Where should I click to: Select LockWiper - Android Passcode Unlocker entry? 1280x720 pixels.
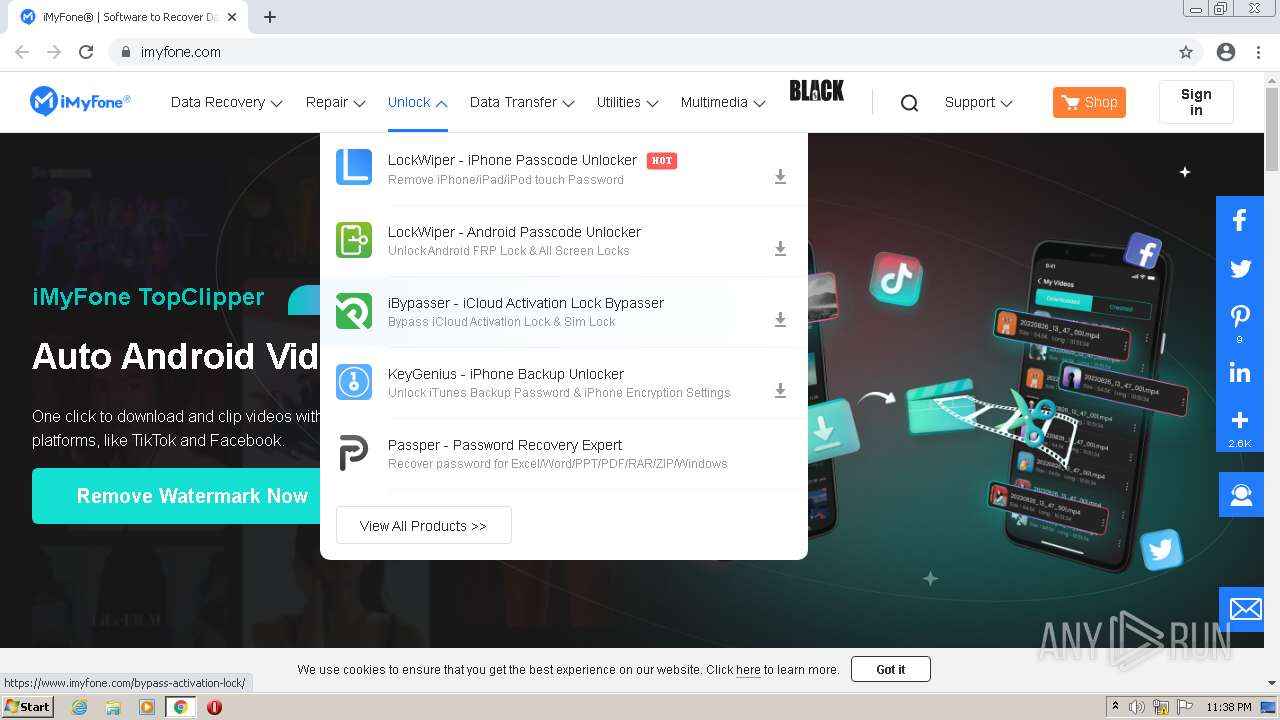pos(564,241)
